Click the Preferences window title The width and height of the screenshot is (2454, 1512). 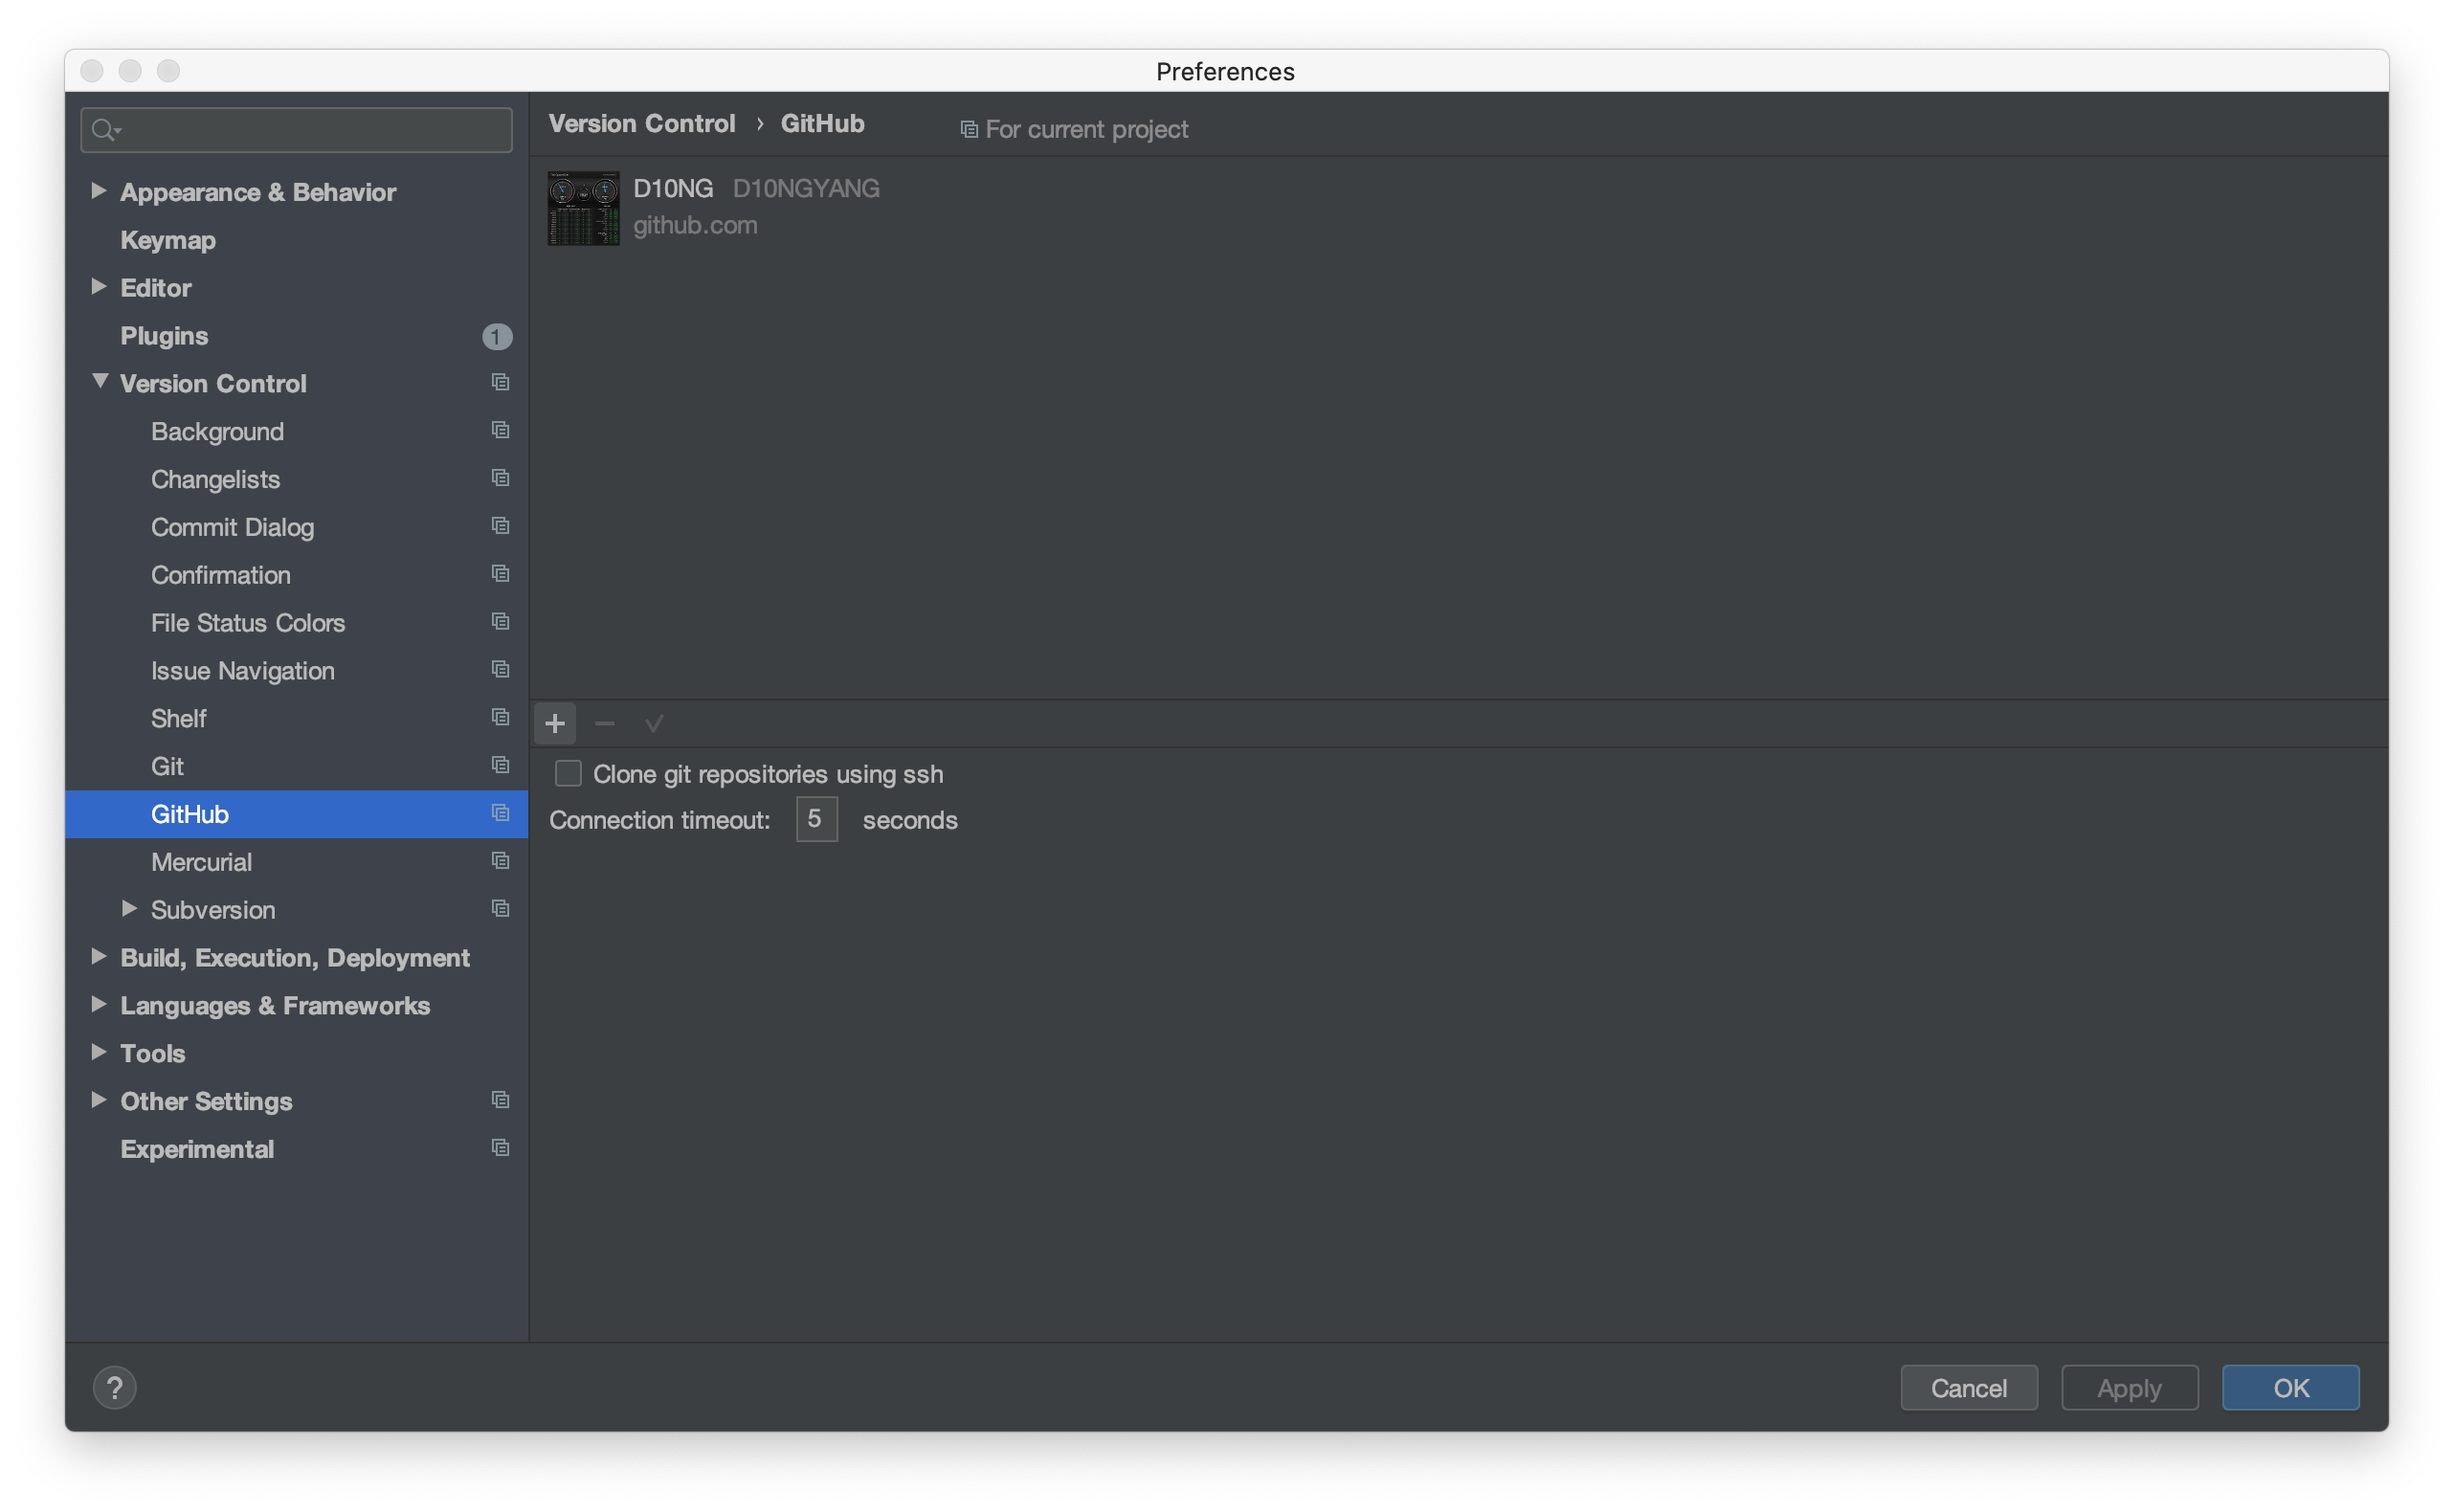[x=1225, y=71]
